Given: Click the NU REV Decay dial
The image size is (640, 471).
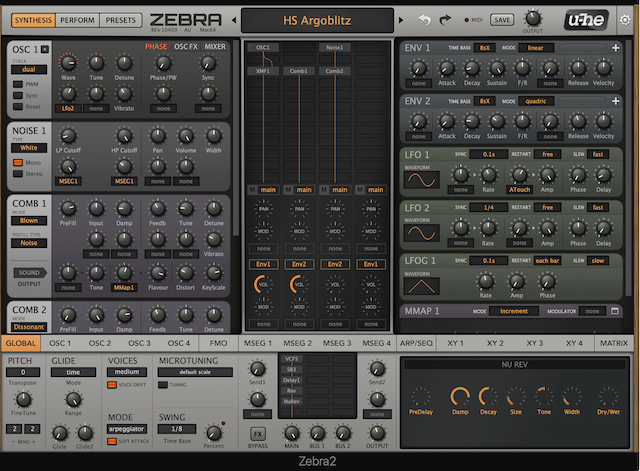Looking at the screenshot, I should point(488,397).
